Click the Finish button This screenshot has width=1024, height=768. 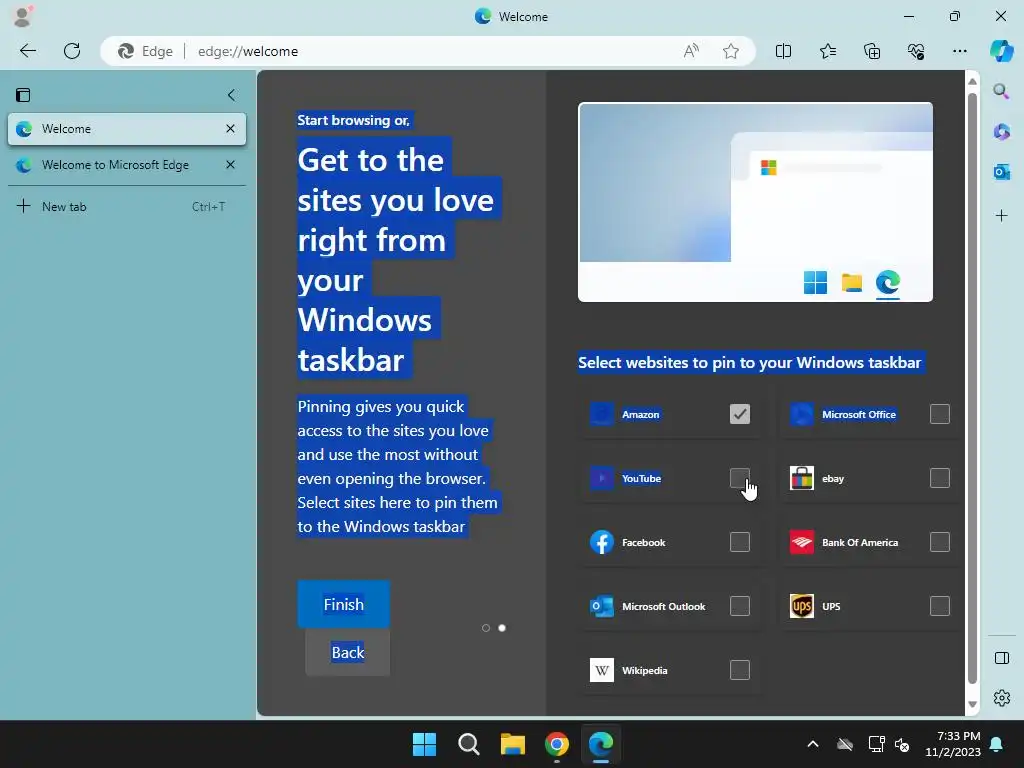point(344,604)
